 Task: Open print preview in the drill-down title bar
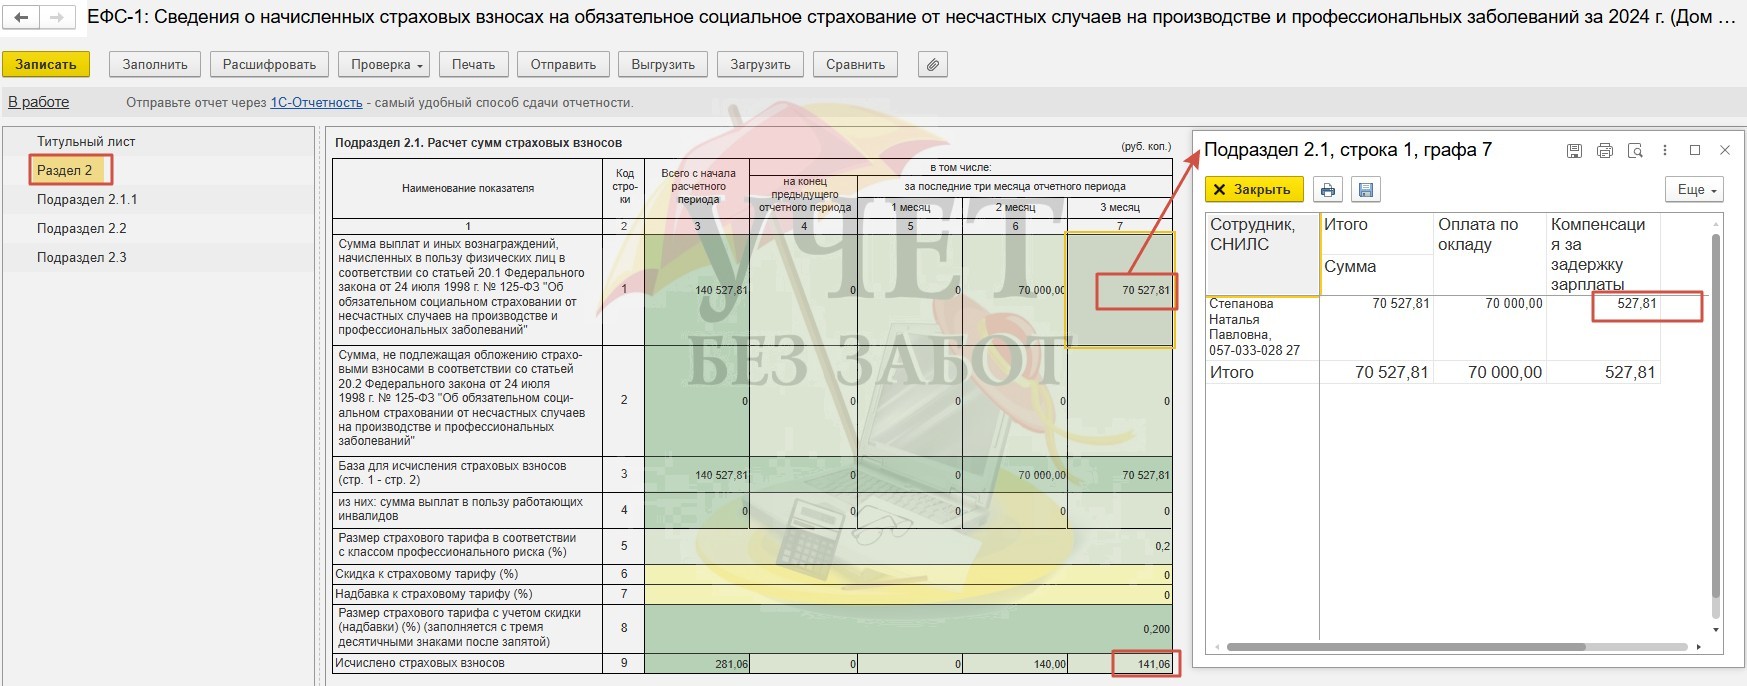pos(1635,151)
